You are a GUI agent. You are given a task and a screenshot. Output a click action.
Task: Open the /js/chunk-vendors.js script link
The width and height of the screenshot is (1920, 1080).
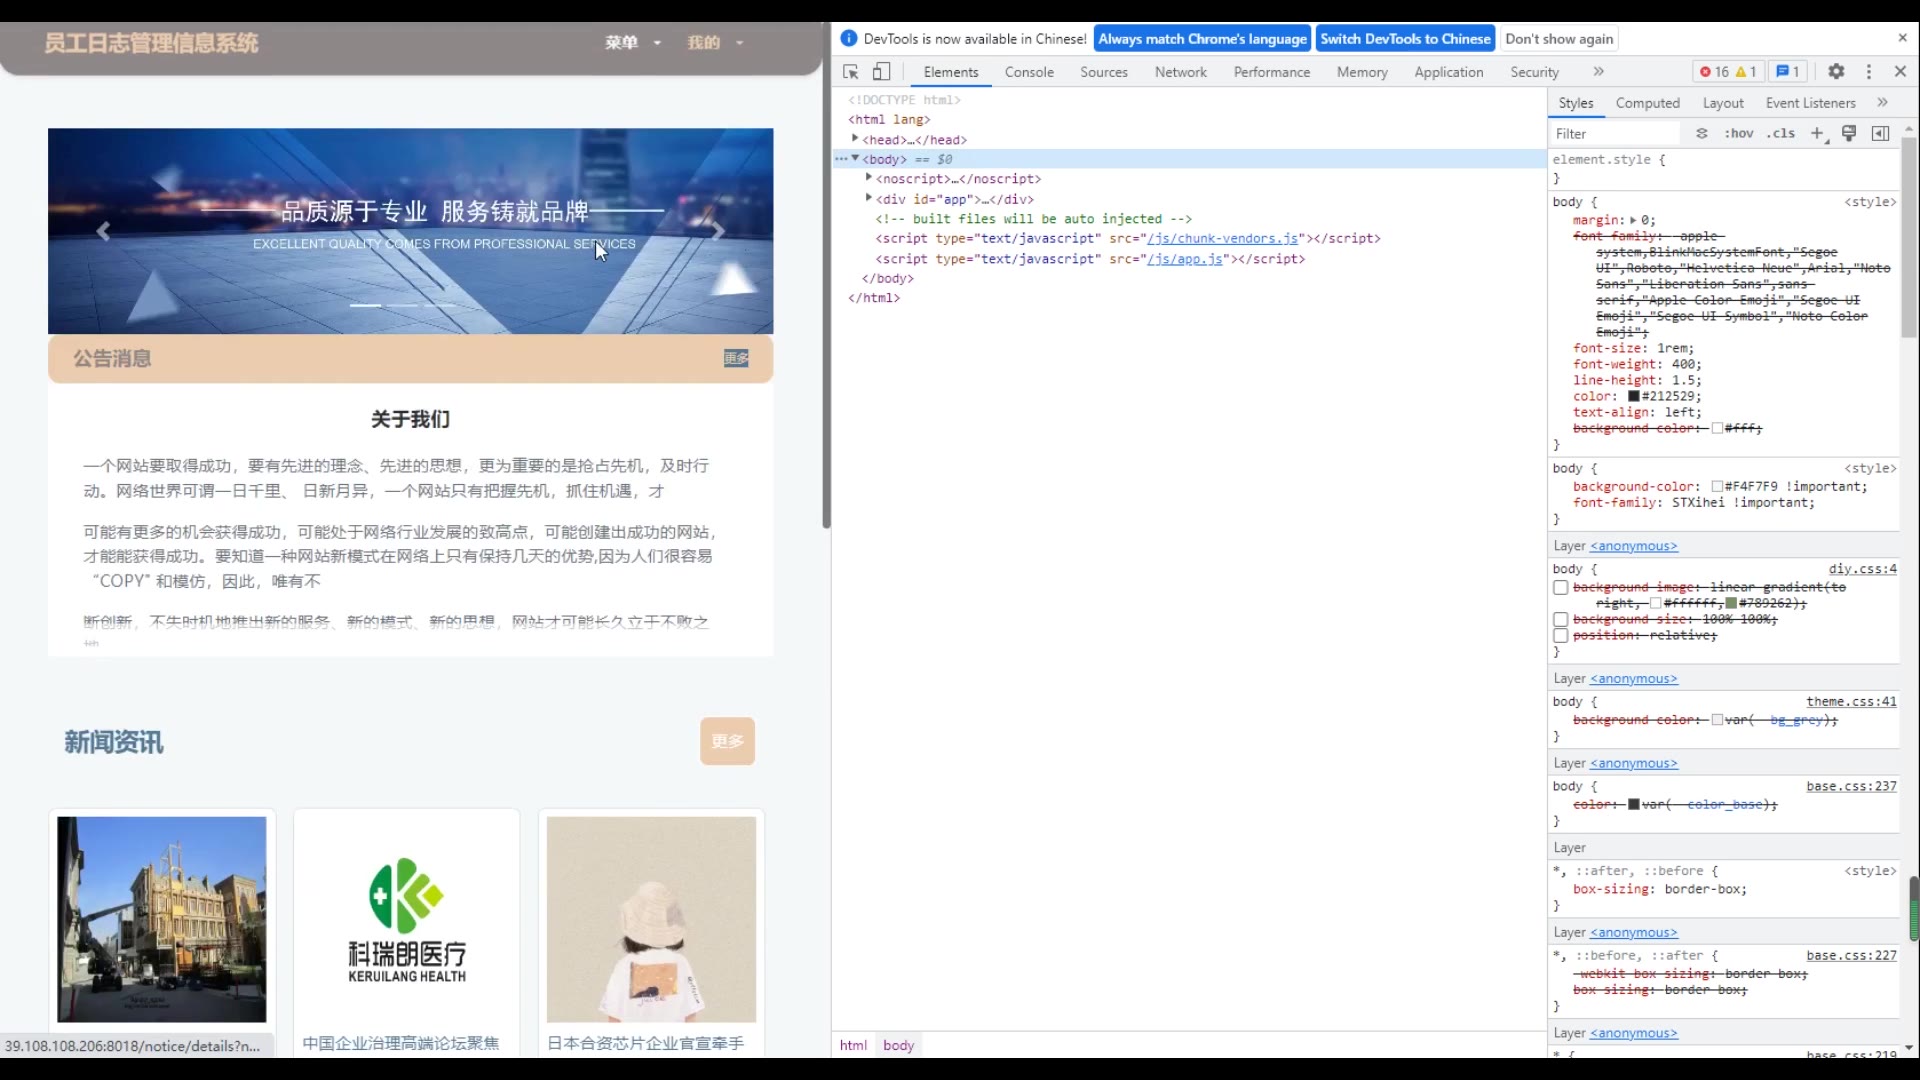[x=1222, y=238]
